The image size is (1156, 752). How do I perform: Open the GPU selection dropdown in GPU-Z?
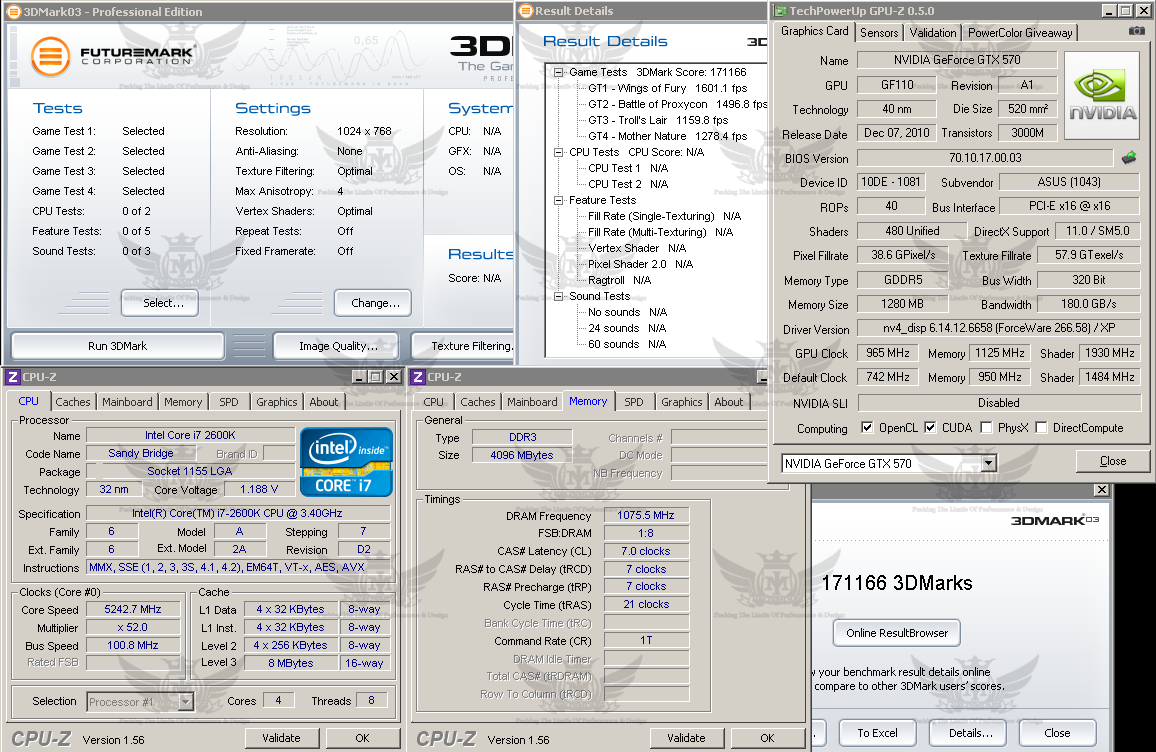989,463
